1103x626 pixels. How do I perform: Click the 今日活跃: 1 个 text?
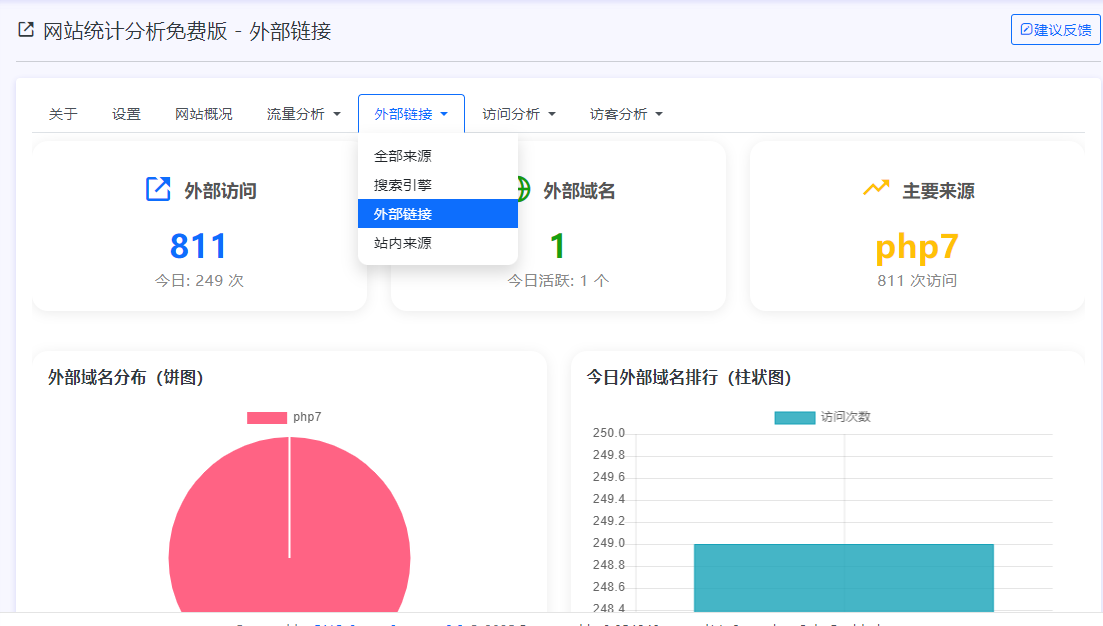tap(558, 281)
